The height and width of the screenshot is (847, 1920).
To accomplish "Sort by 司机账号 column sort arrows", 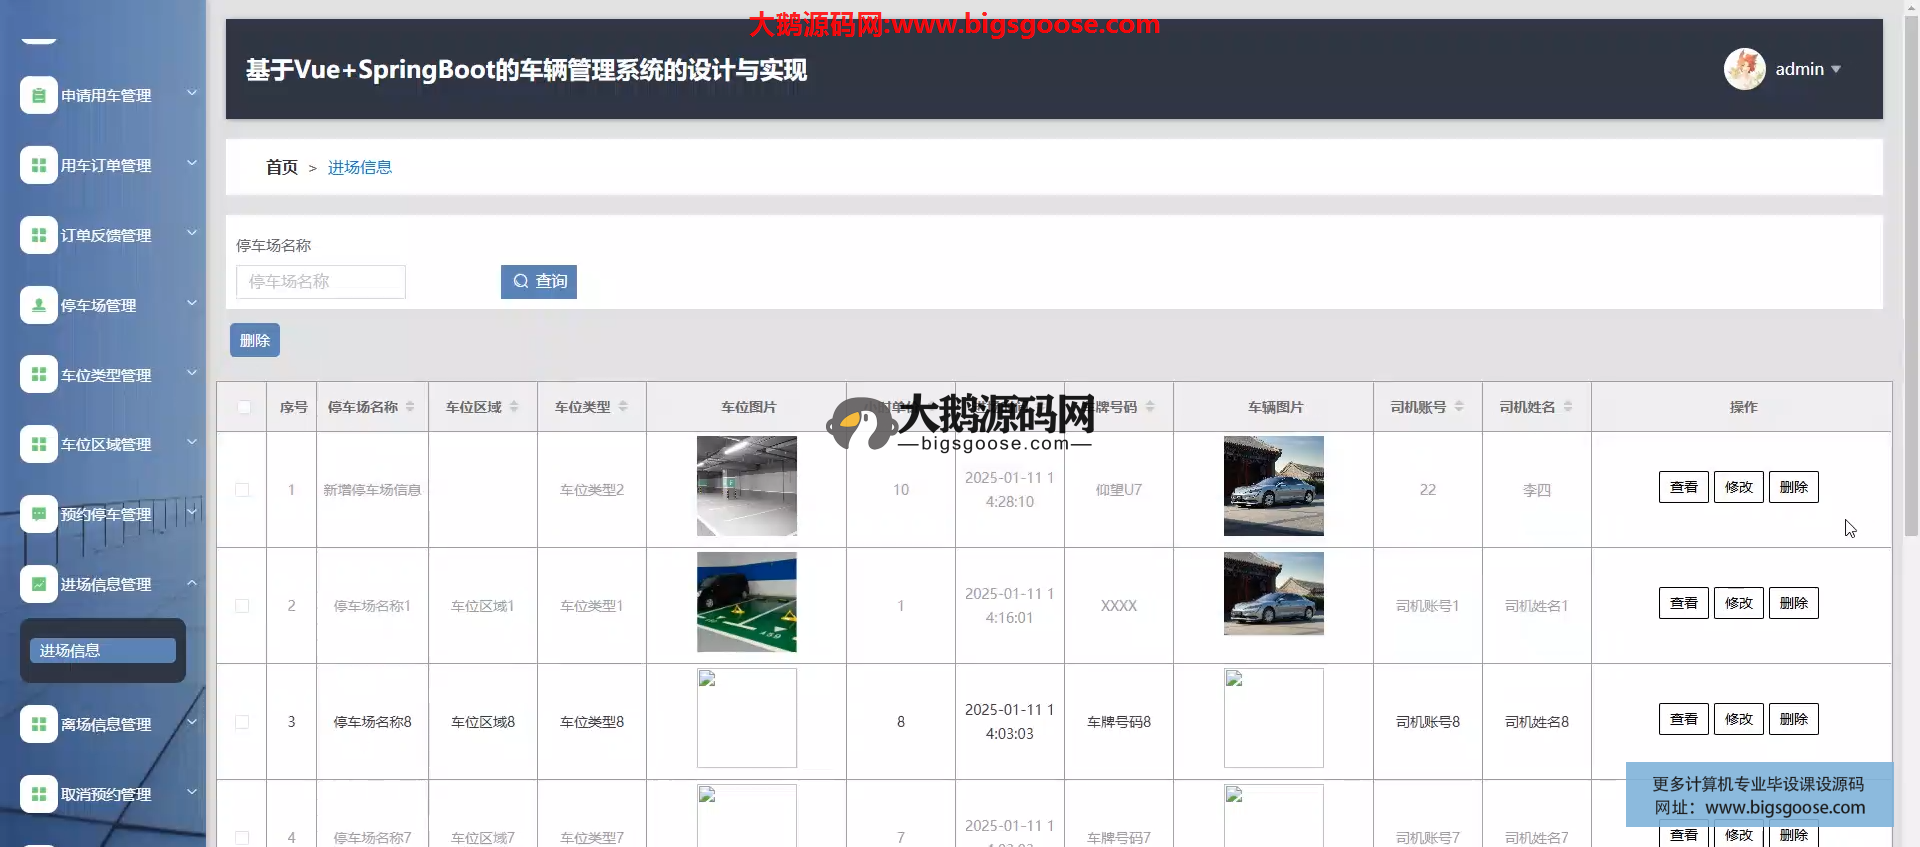I will (1459, 407).
